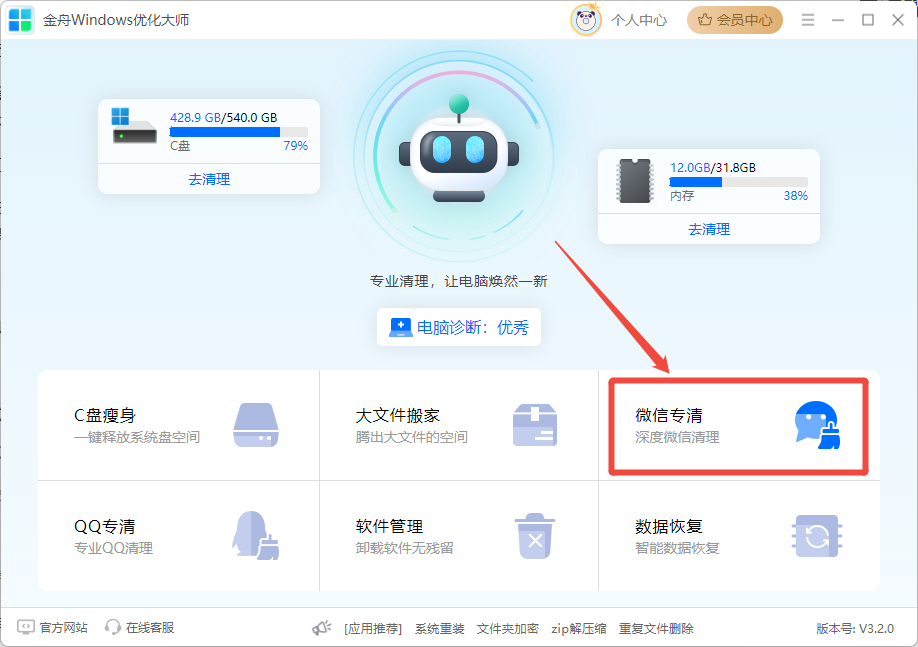Click the robot mascot in the center
Screen dimensions: 918x647
(x=458, y=150)
